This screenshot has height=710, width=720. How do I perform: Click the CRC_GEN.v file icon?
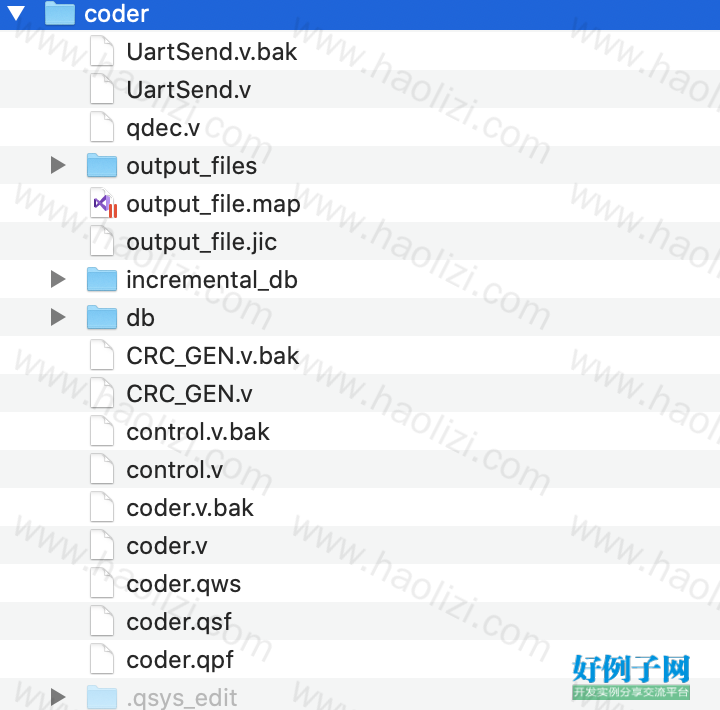(x=101, y=393)
